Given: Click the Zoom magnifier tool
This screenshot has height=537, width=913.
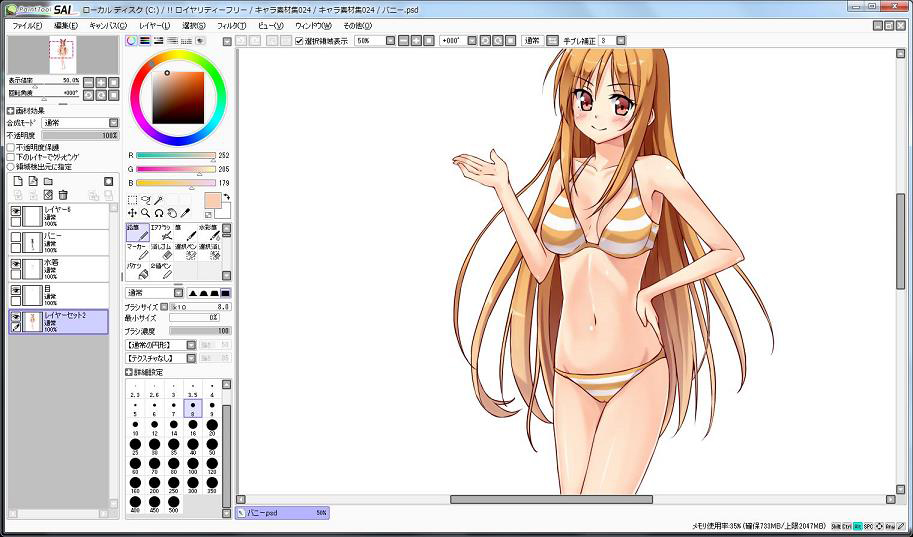Looking at the screenshot, I should [x=145, y=213].
